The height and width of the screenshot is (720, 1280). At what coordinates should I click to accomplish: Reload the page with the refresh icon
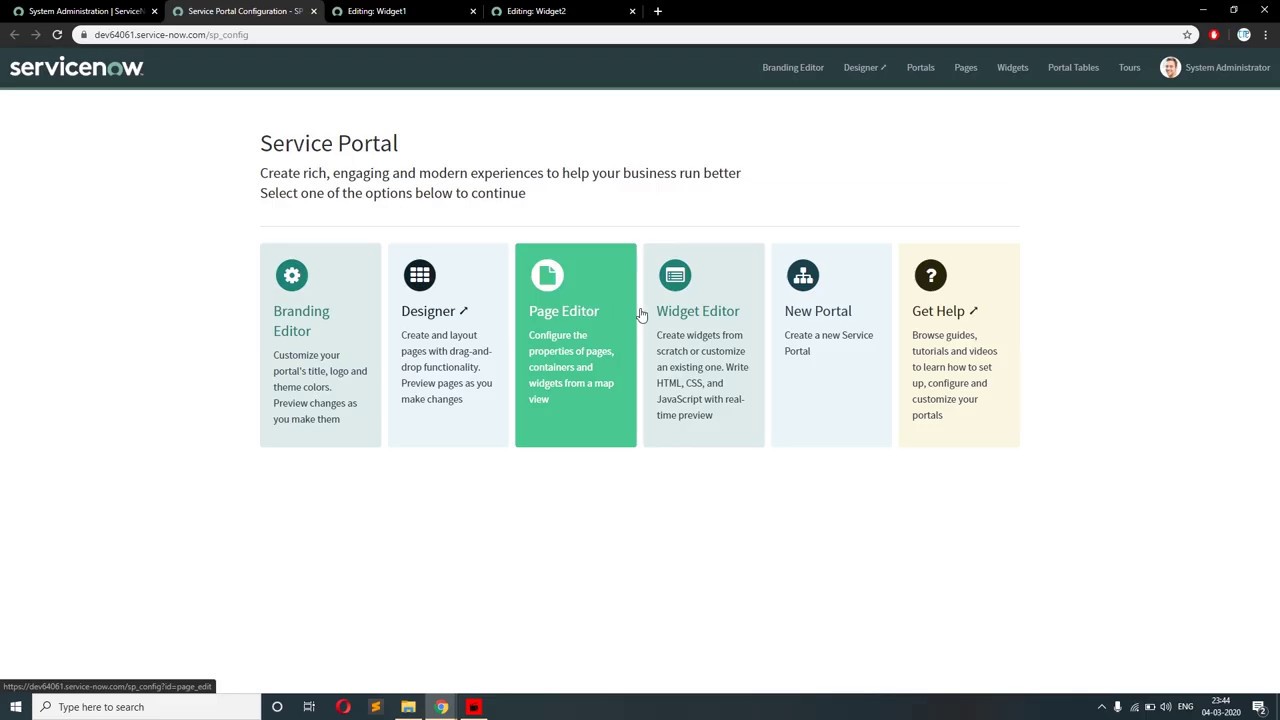pyautogui.click(x=57, y=35)
